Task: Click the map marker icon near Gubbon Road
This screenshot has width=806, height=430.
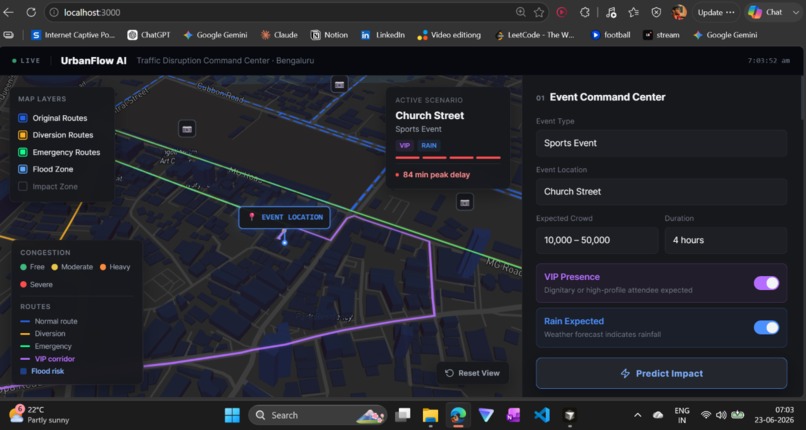Action: click(339, 84)
